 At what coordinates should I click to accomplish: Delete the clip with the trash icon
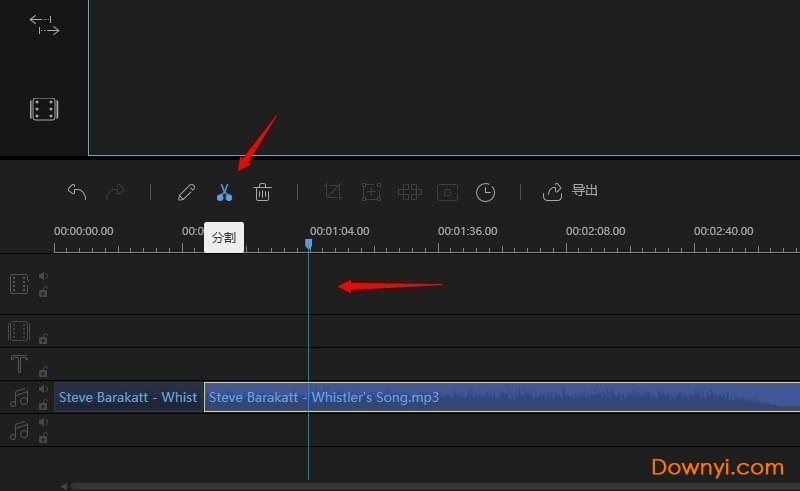coord(262,192)
